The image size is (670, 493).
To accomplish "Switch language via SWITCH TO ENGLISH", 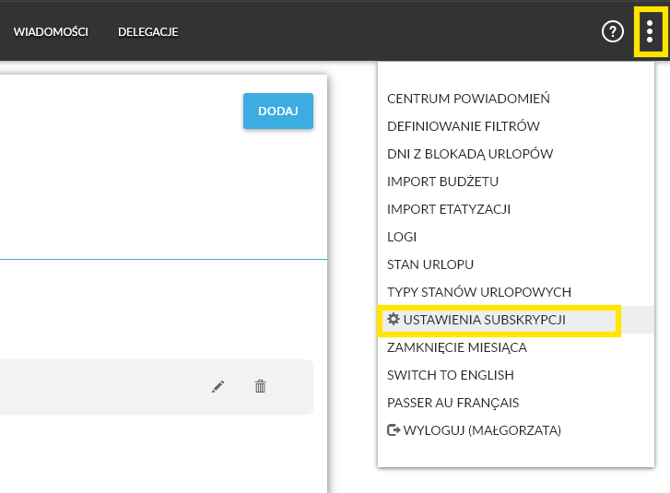I will [450, 375].
